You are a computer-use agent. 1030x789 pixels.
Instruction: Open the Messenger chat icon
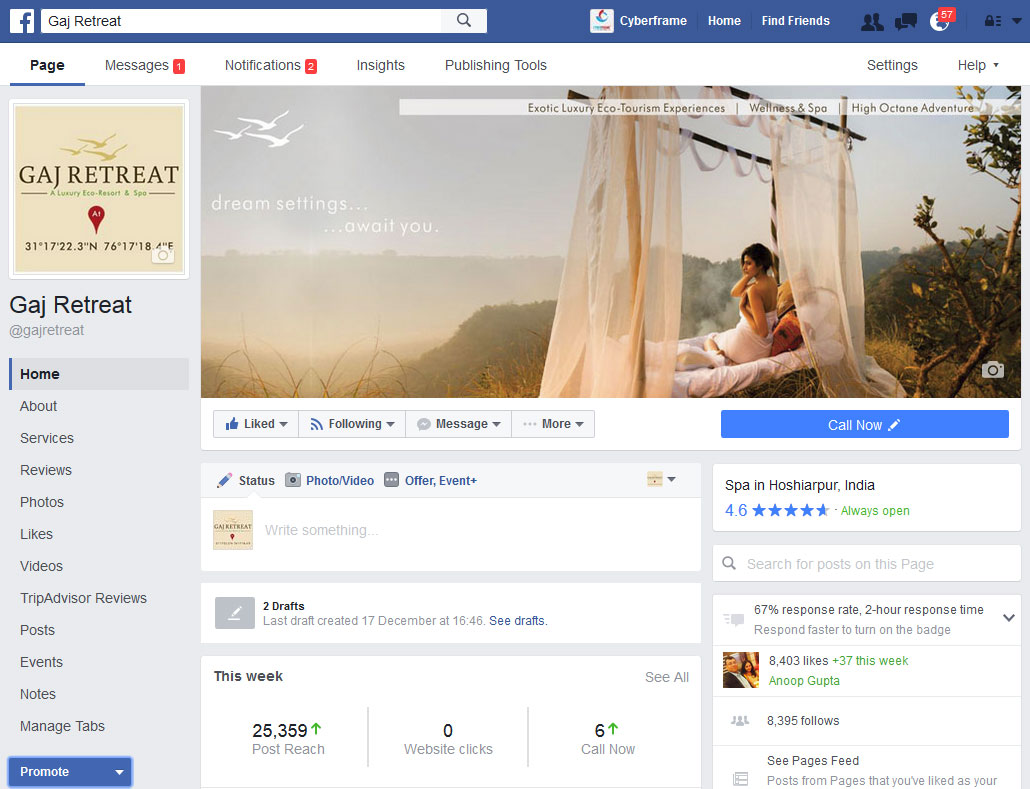coord(905,20)
